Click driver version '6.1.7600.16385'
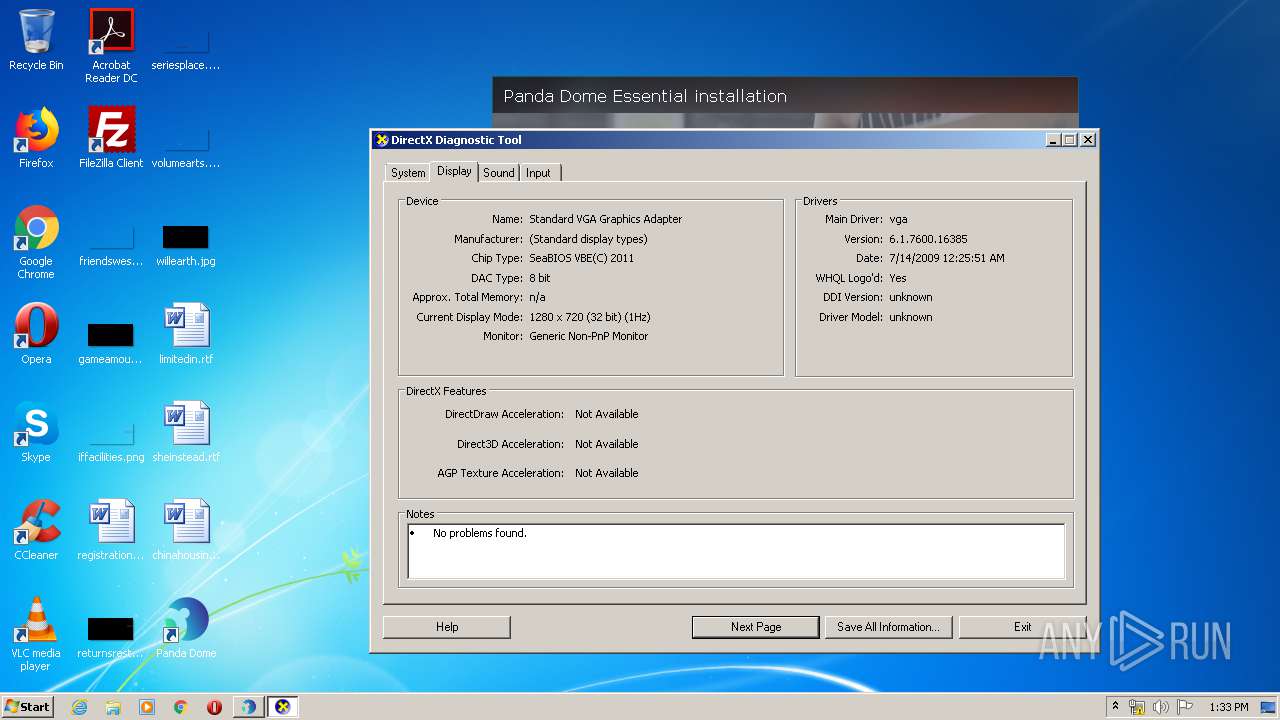 pos(928,239)
